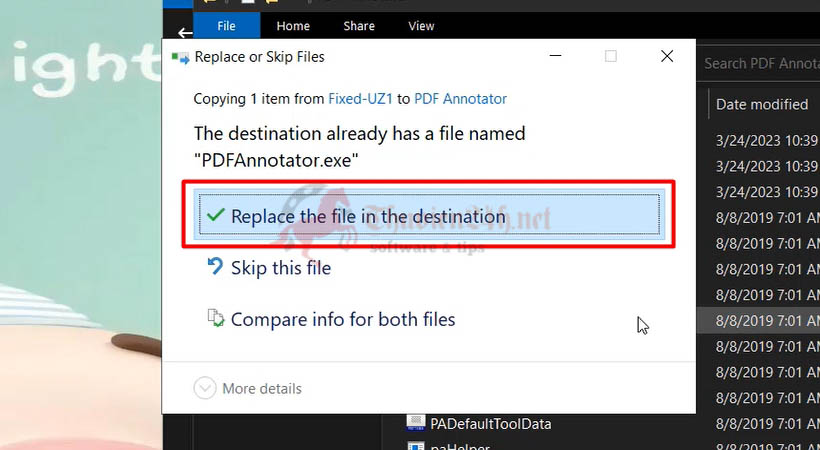
Task: Click the blue skip arrow icon
Action: (215, 266)
